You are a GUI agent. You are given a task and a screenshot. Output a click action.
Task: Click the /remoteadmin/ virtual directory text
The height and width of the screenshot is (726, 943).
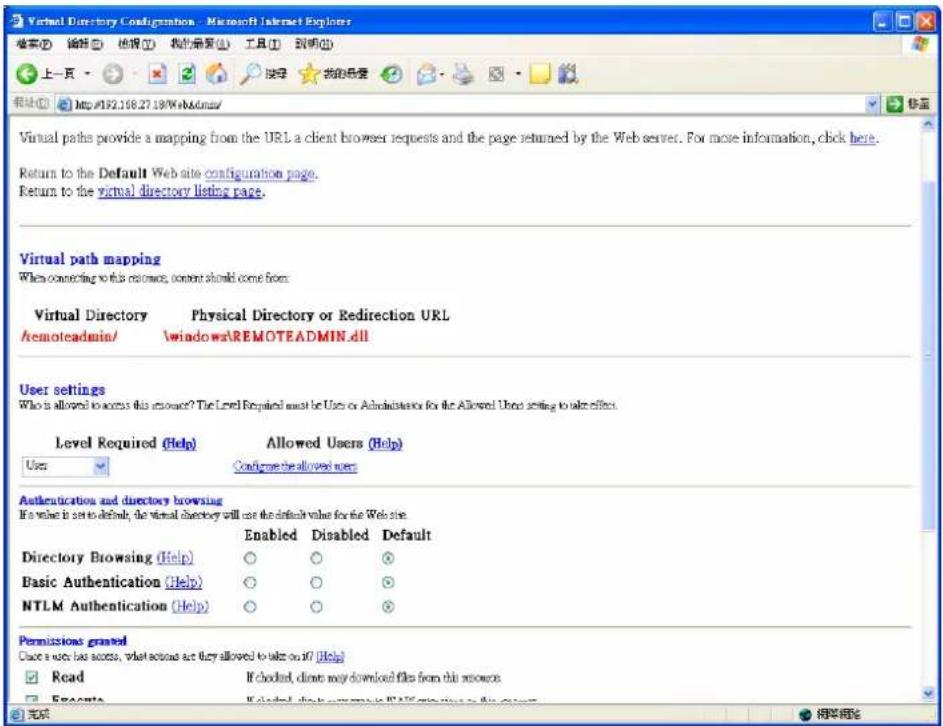69,336
